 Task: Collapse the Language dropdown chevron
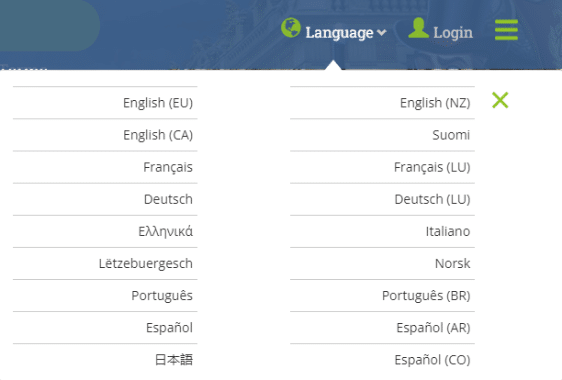[x=382, y=33]
